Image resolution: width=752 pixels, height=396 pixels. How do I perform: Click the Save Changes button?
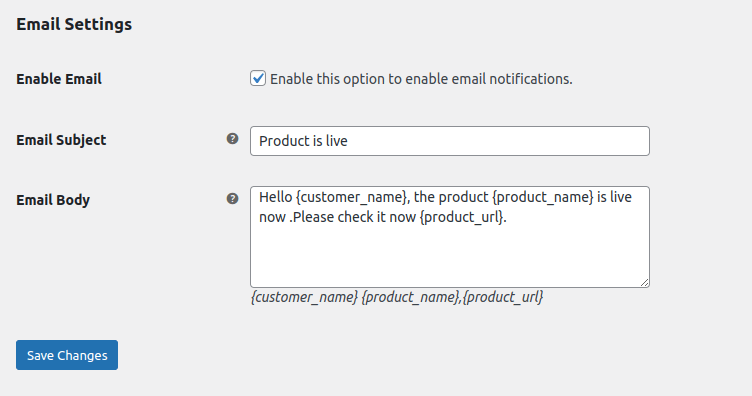coord(67,355)
